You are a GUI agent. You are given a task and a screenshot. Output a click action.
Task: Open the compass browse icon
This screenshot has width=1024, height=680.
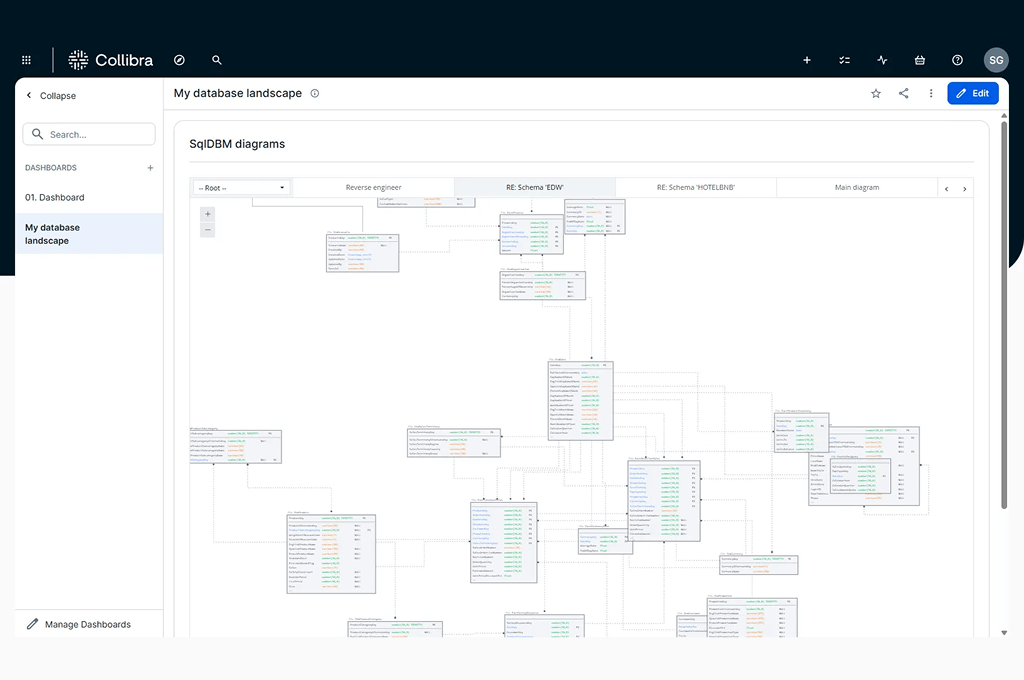pyautogui.click(x=179, y=60)
